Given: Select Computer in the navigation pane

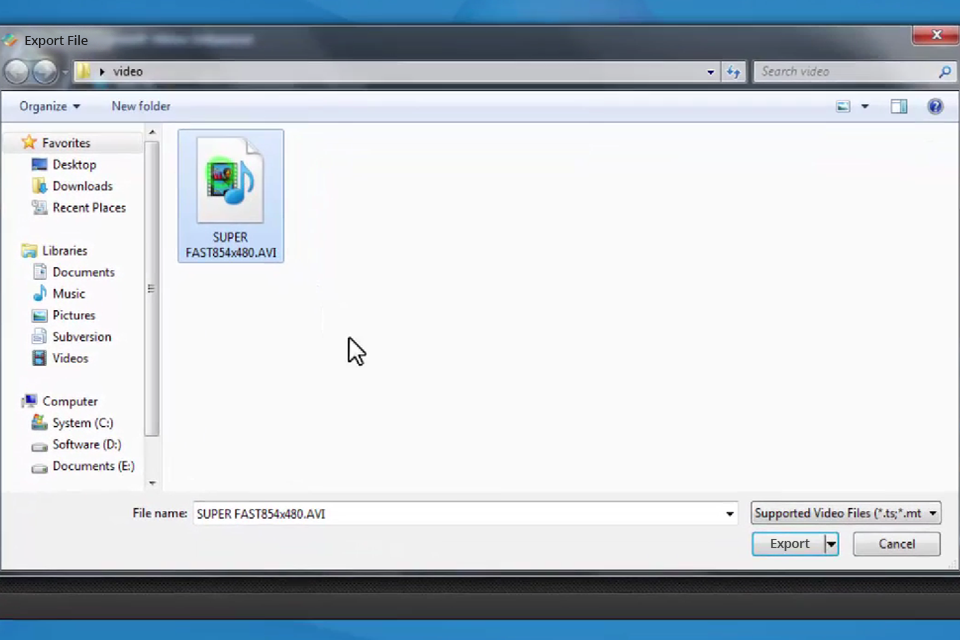Looking at the screenshot, I should tap(70, 401).
